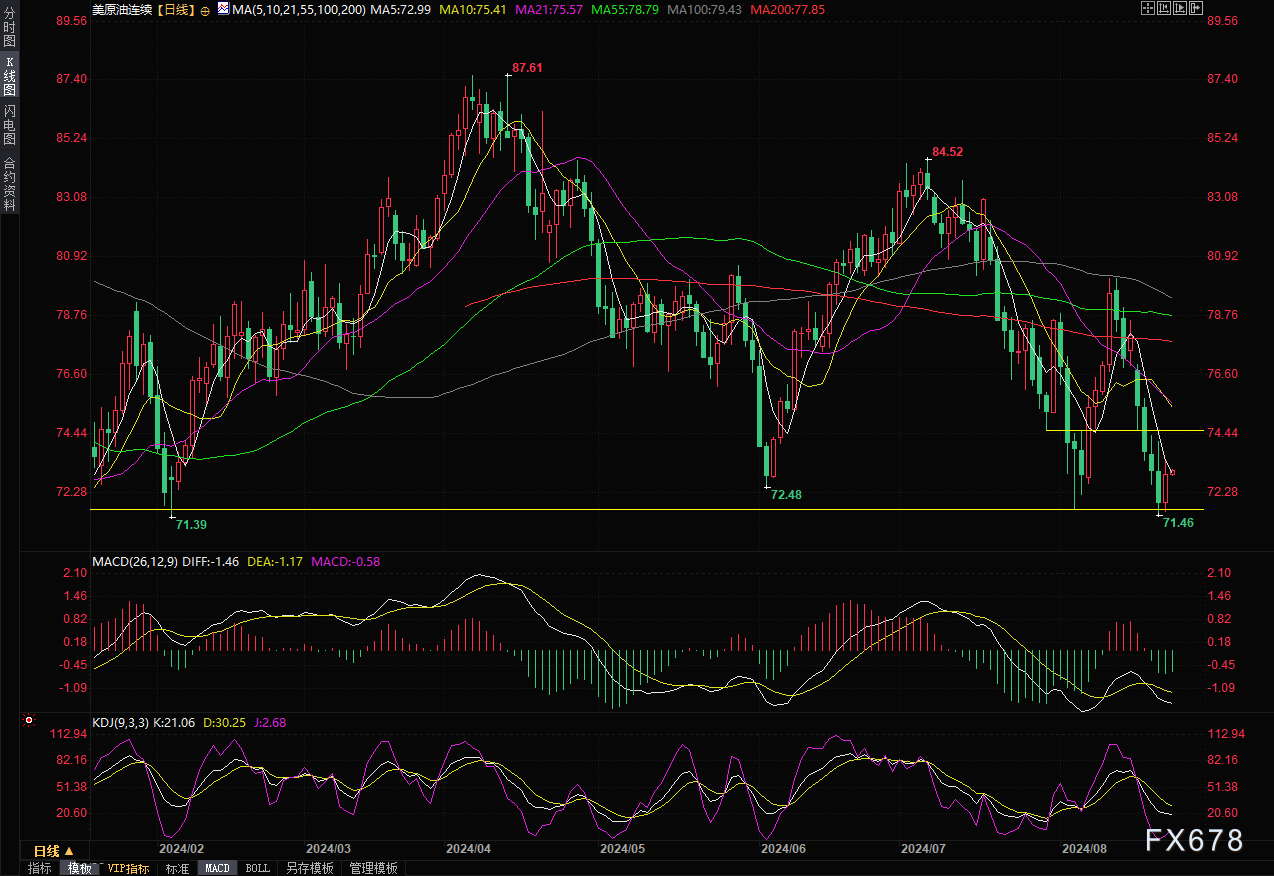This screenshot has height=876, width=1274.
Task: Open the 合约资料 contract info tab
Action: tap(9, 184)
